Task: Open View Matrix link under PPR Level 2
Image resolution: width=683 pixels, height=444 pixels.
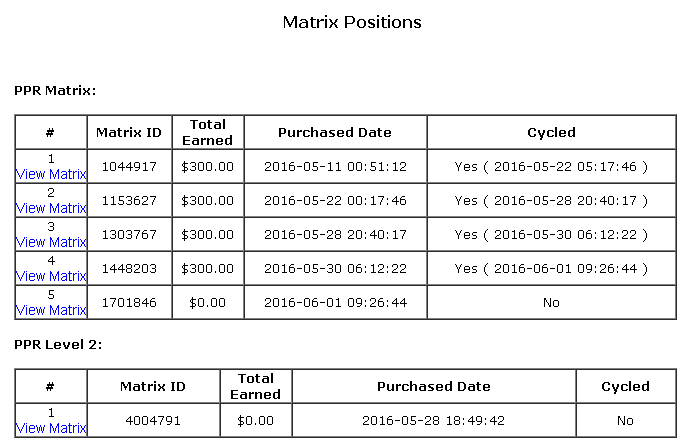Action: pyautogui.click(x=51, y=428)
